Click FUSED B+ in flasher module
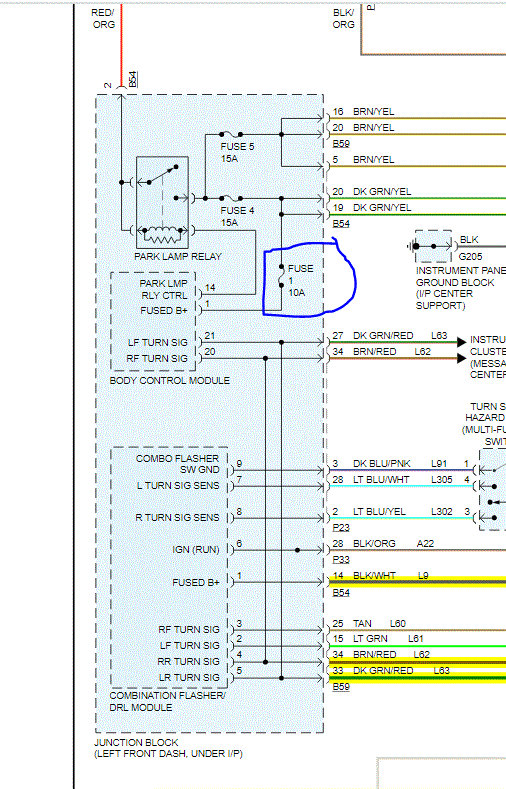506x789 pixels. pyautogui.click(x=196, y=582)
